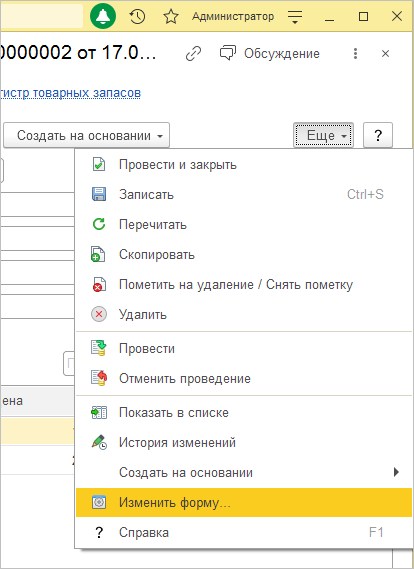Open История изменений entry
This screenshot has width=414, height=569.
(x=244, y=443)
